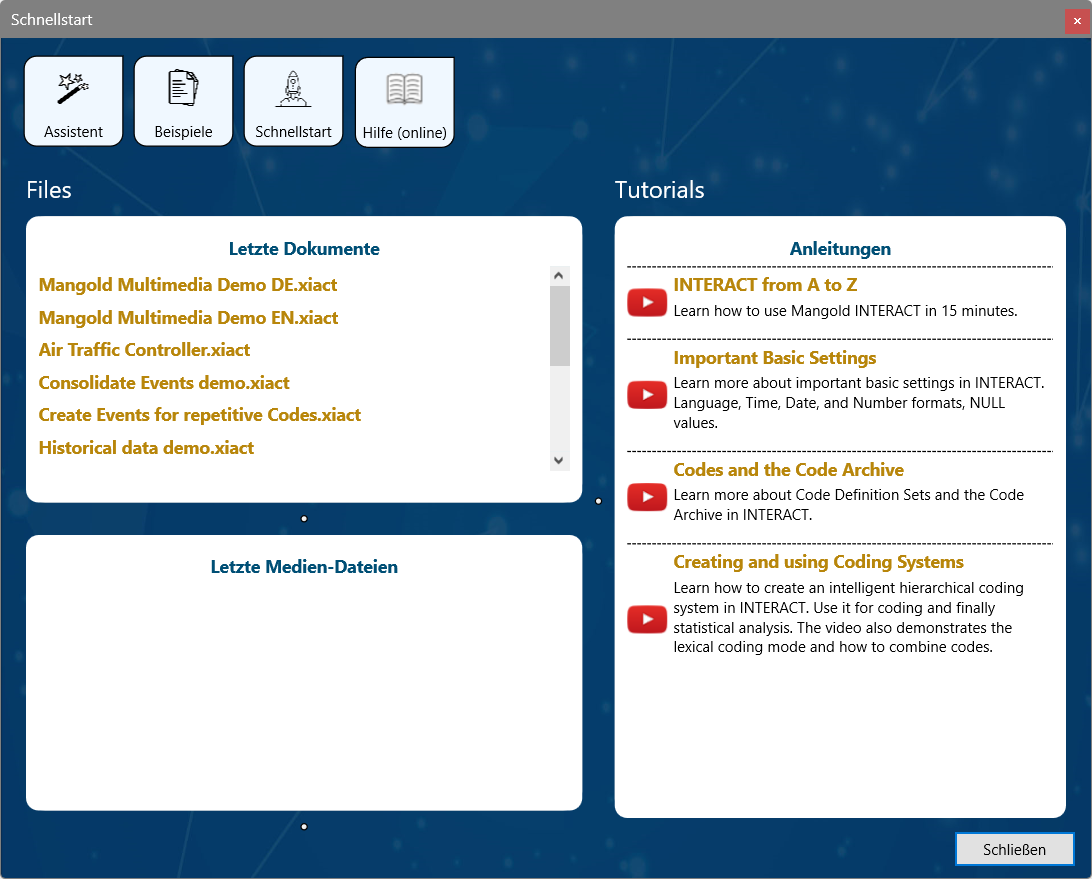1092x879 pixels.
Task: Click the 'Files' section title
Action: [x=49, y=189]
